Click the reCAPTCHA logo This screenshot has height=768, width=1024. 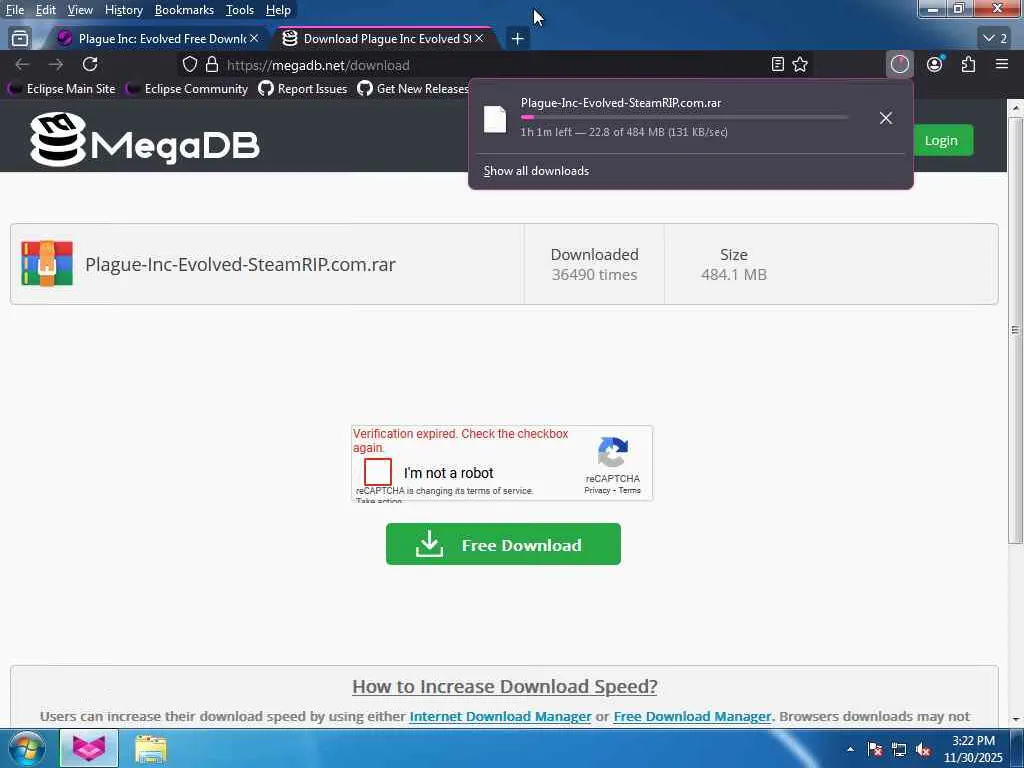[613, 453]
